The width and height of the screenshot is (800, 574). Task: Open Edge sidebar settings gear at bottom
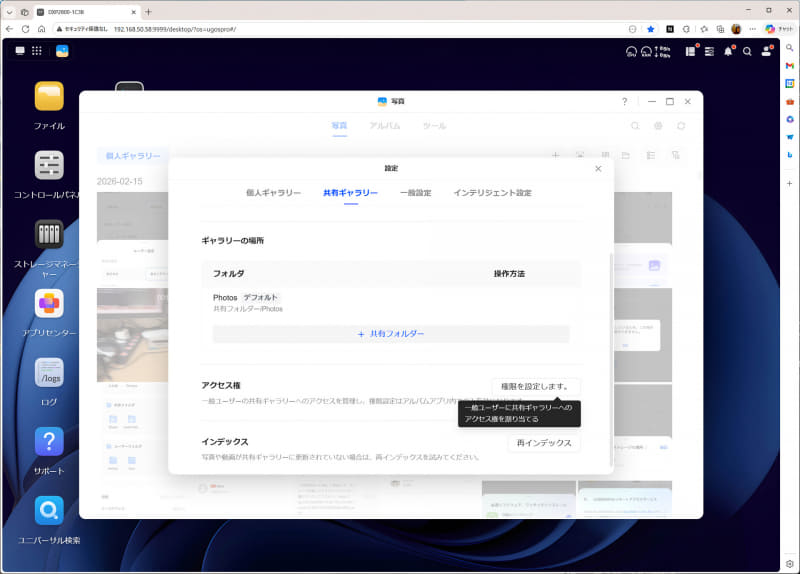tap(790, 564)
